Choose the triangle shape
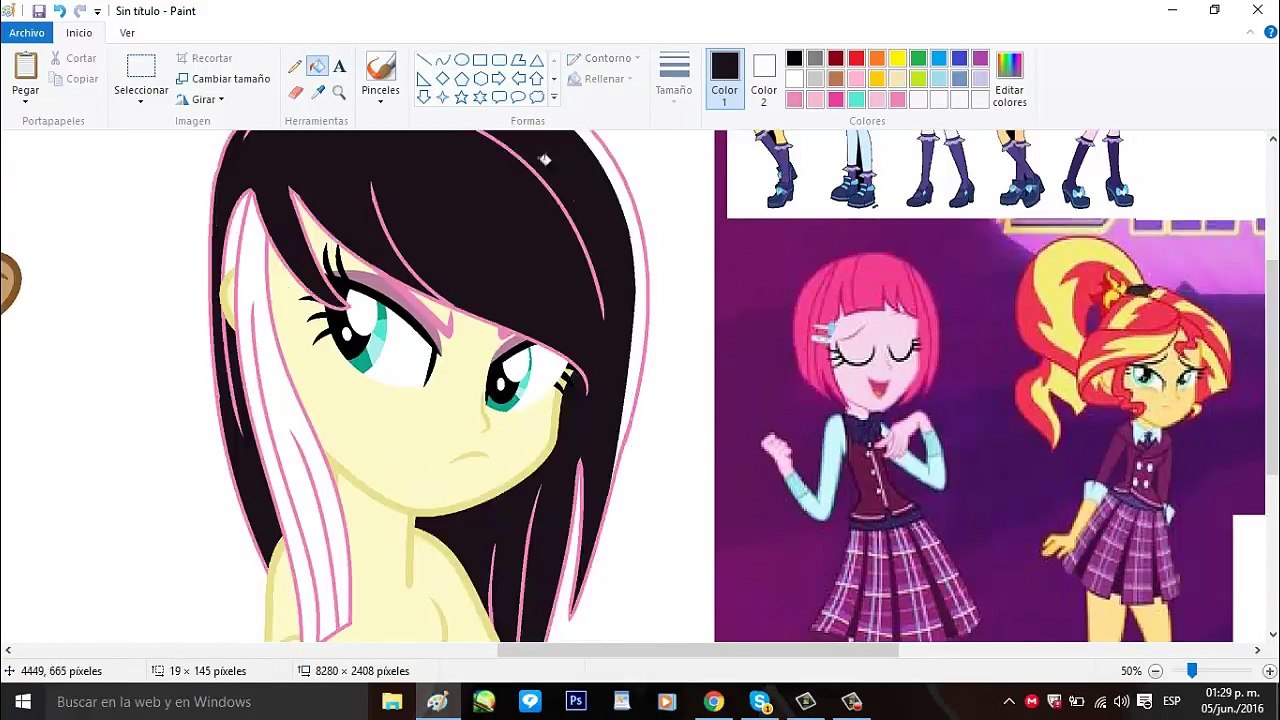The height and width of the screenshot is (720, 1280). (x=537, y=60)
